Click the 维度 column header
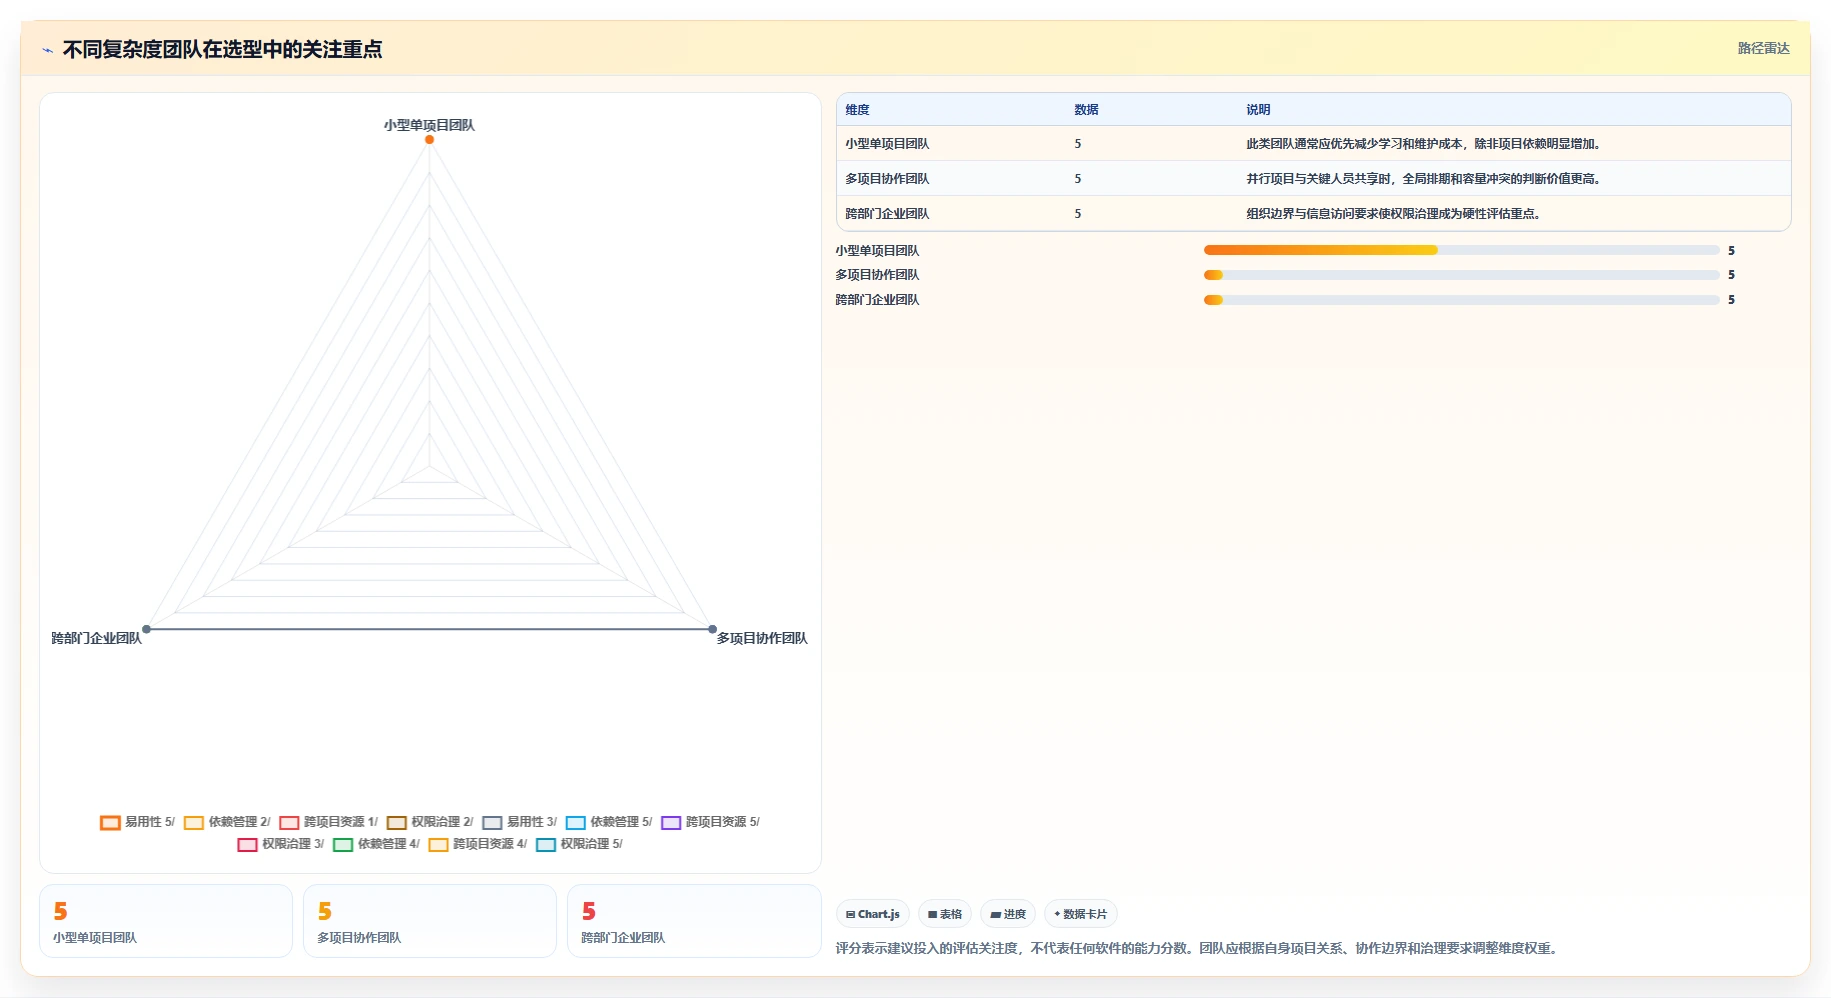Image resolution: width=1831 pixels, height=998 pixels. pyautogui.click(x=857, y=110)
